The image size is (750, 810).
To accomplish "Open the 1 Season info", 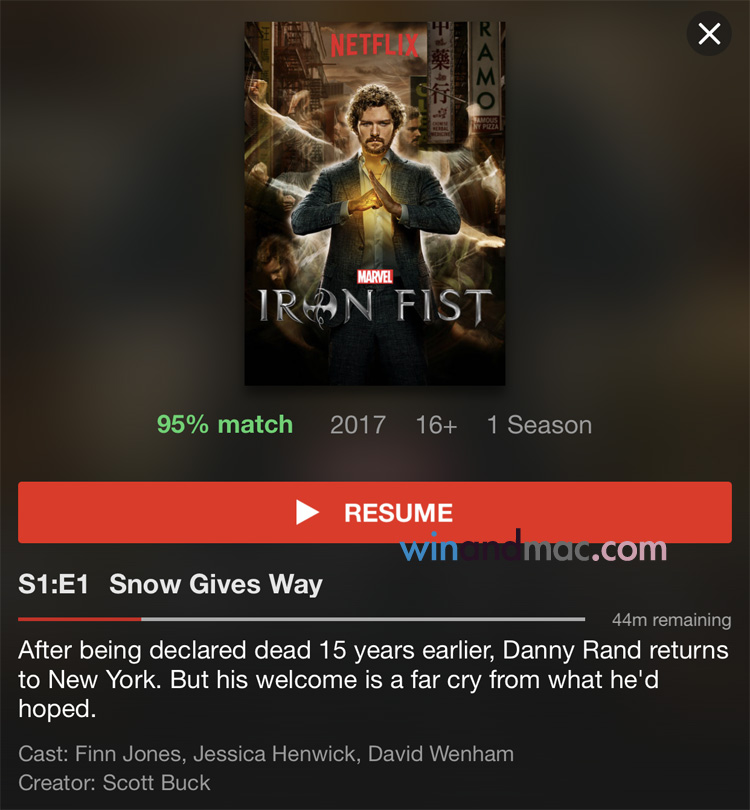I will pos(539,425).
